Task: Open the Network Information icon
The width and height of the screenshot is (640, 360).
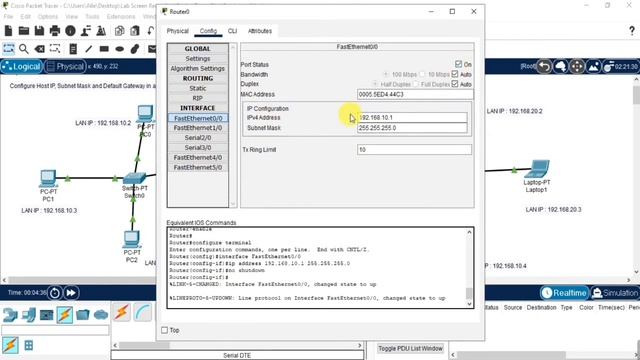Action: [70, 31]
